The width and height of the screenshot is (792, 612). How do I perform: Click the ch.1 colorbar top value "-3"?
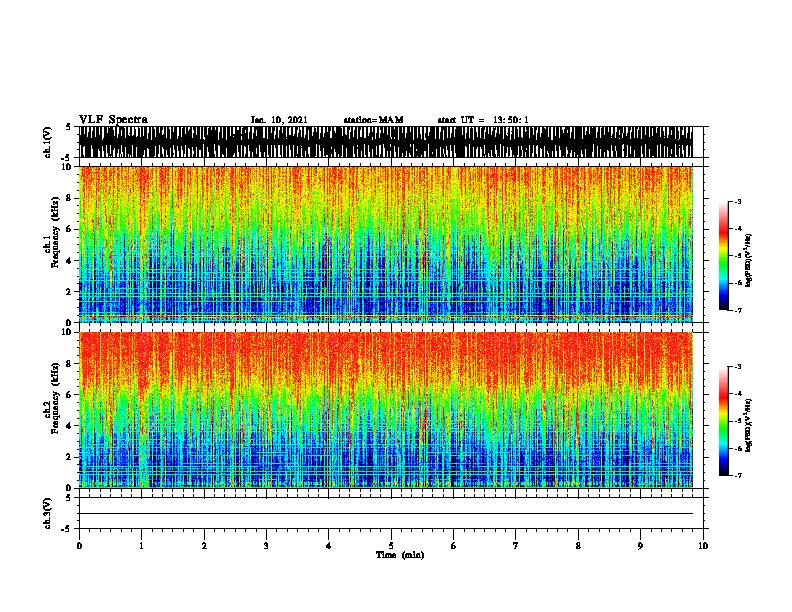pos(737,202)
